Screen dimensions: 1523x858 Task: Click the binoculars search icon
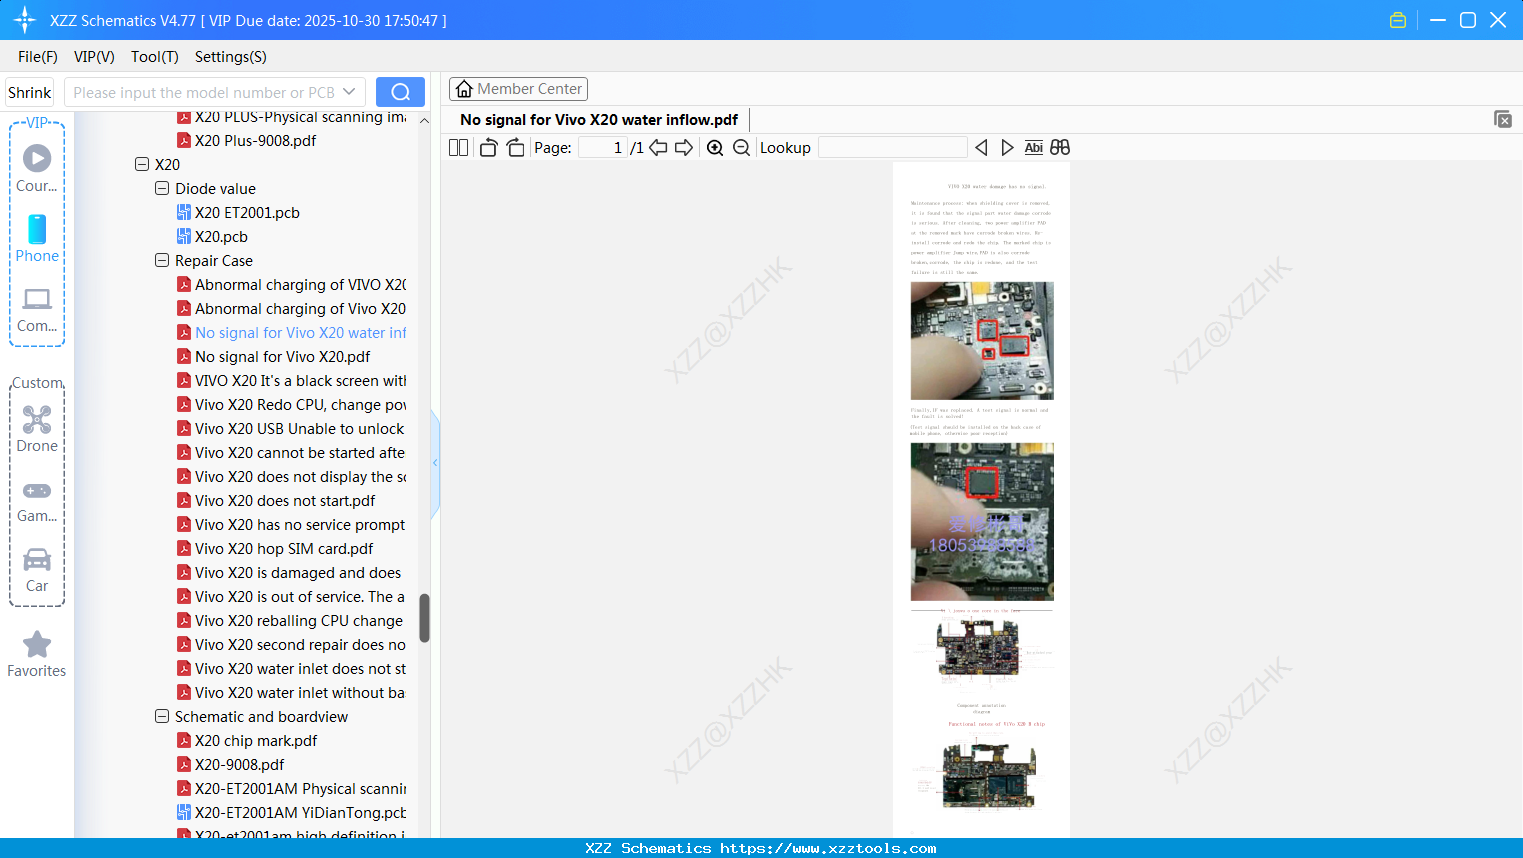click(x=1060, y=147)
